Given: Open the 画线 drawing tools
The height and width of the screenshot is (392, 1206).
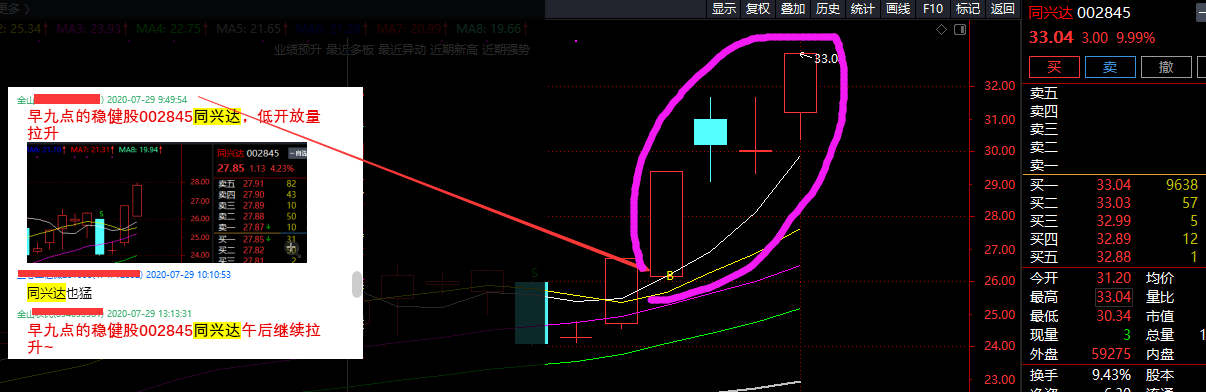Looking at the screenshot, I should 898,9.
